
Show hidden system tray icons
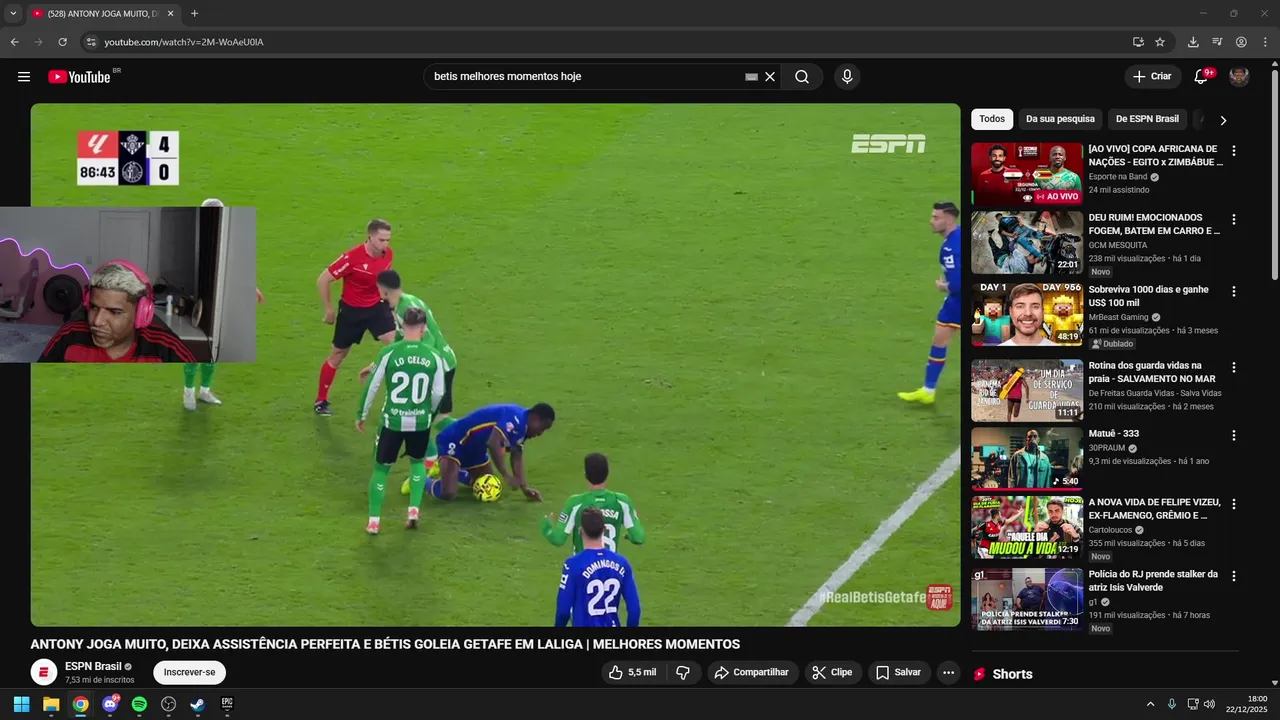coord(1150,704)
